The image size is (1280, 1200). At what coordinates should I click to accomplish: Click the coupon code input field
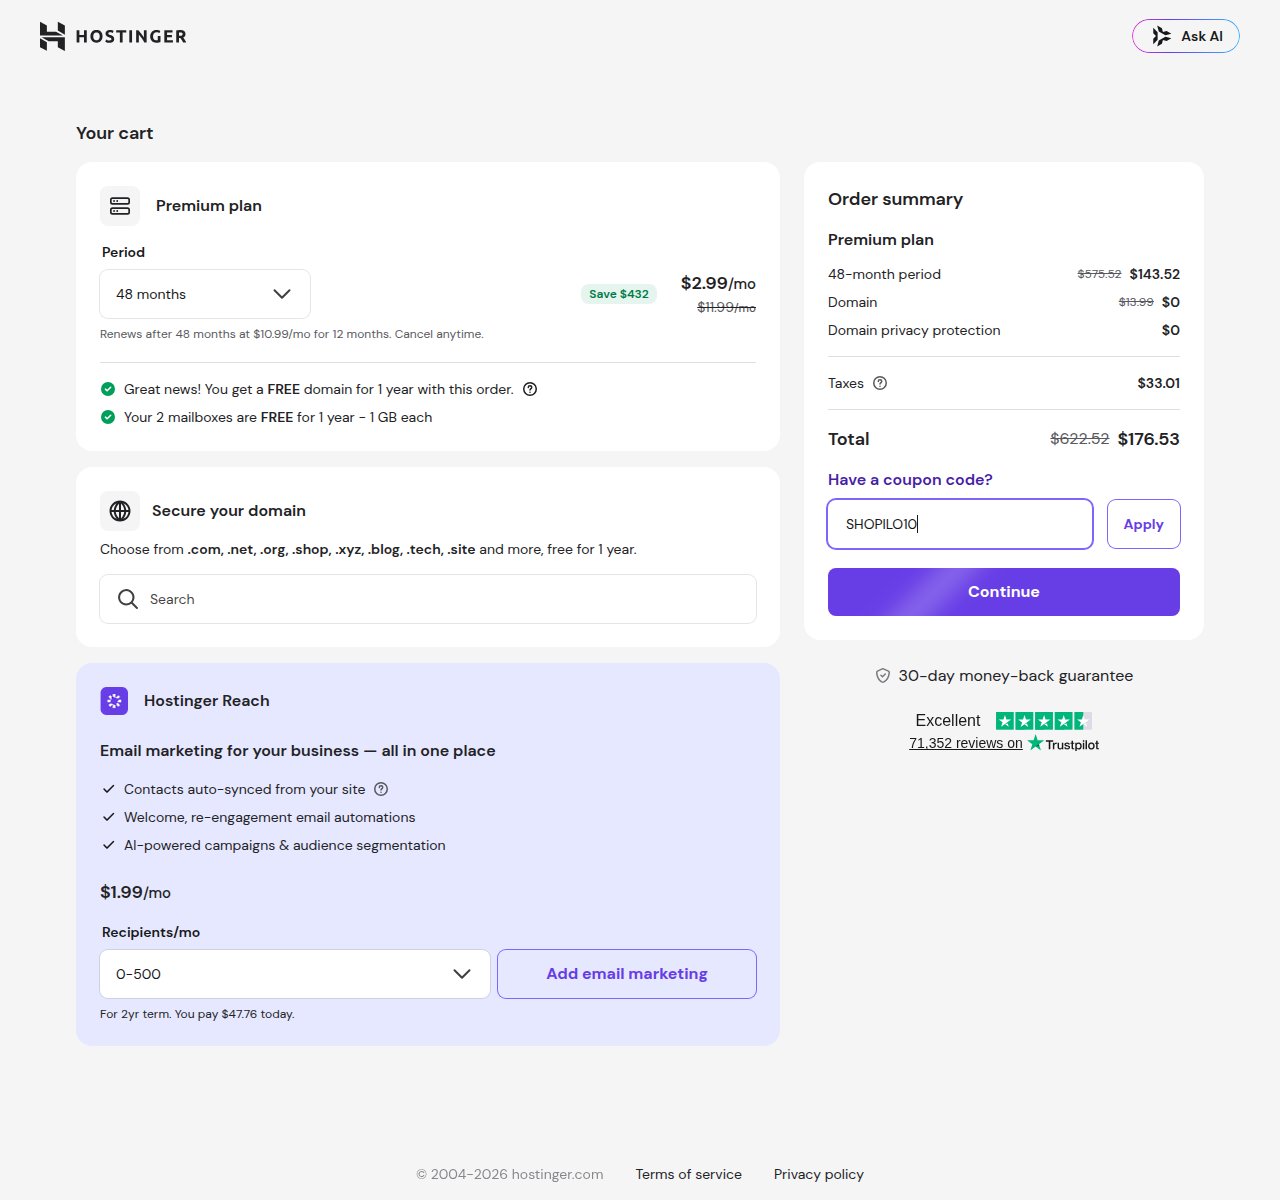pos(960,524)
